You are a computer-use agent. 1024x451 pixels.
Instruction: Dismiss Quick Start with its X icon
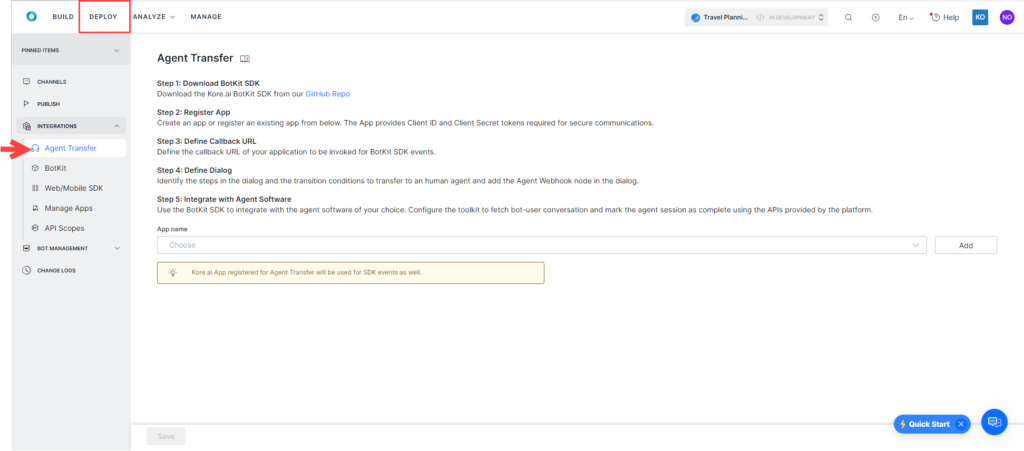[x=961, y=424]
